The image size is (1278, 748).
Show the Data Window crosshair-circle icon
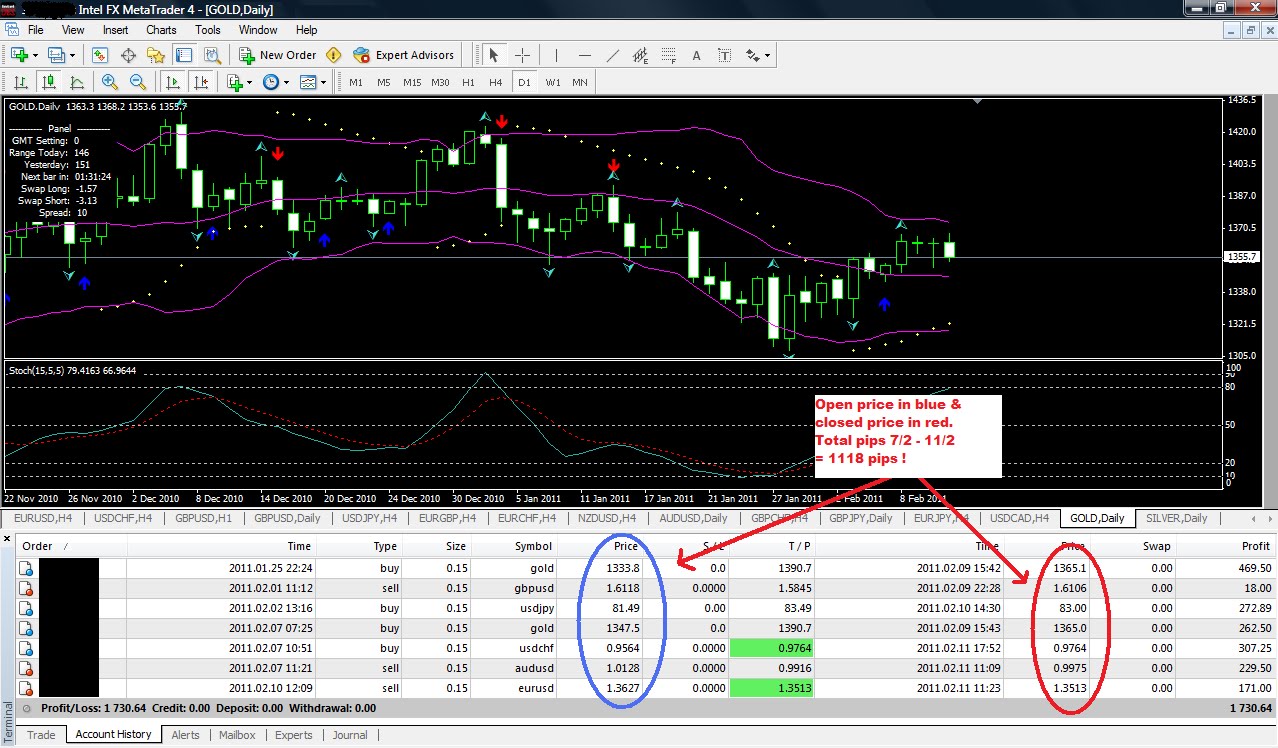click(x=129, y=55)
